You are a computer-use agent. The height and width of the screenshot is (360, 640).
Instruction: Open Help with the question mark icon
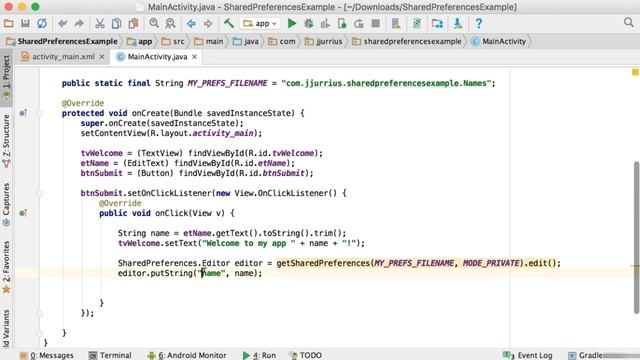pyautogui.click(x=478, y=23)
